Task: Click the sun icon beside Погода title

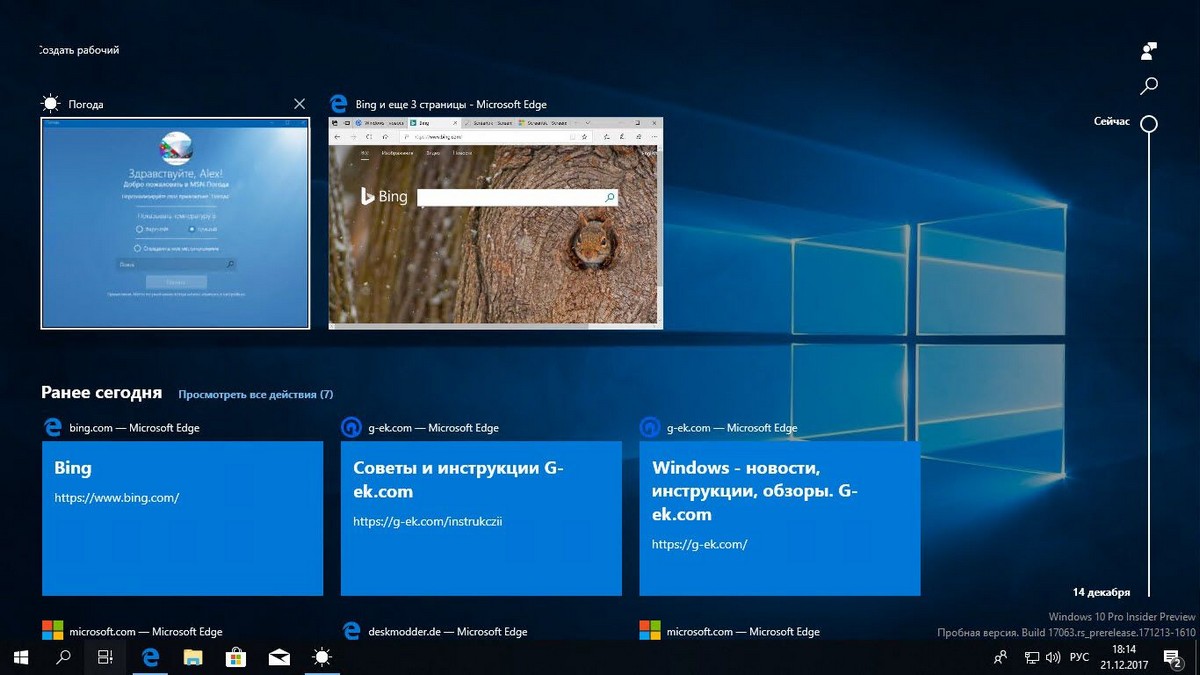Action: point(50,104)
